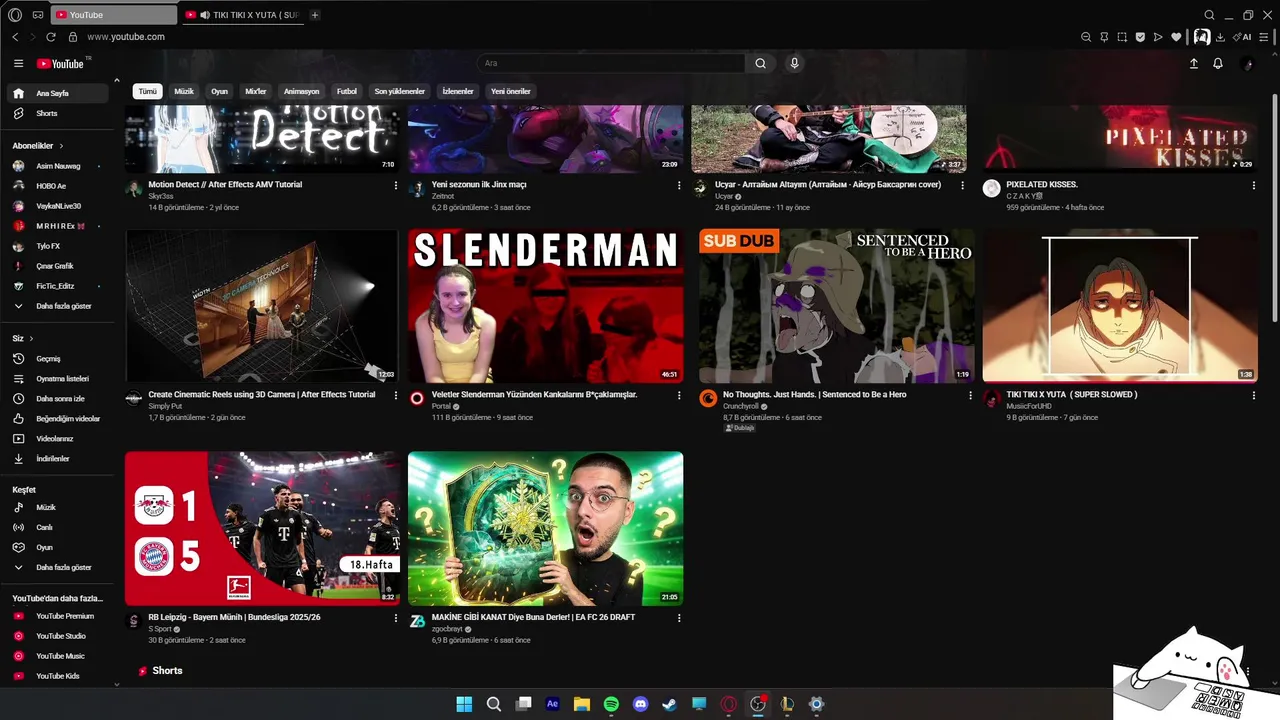
Task: Select the 'Müzik' filter chip
Action: [184, 91]
